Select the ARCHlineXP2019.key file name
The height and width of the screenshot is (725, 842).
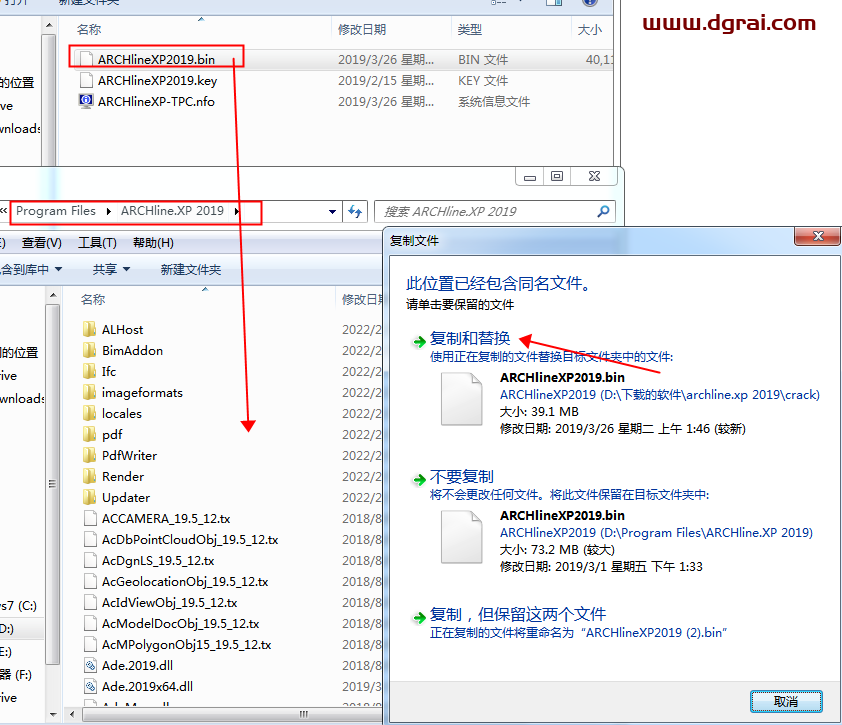click(x=157, y=81)
